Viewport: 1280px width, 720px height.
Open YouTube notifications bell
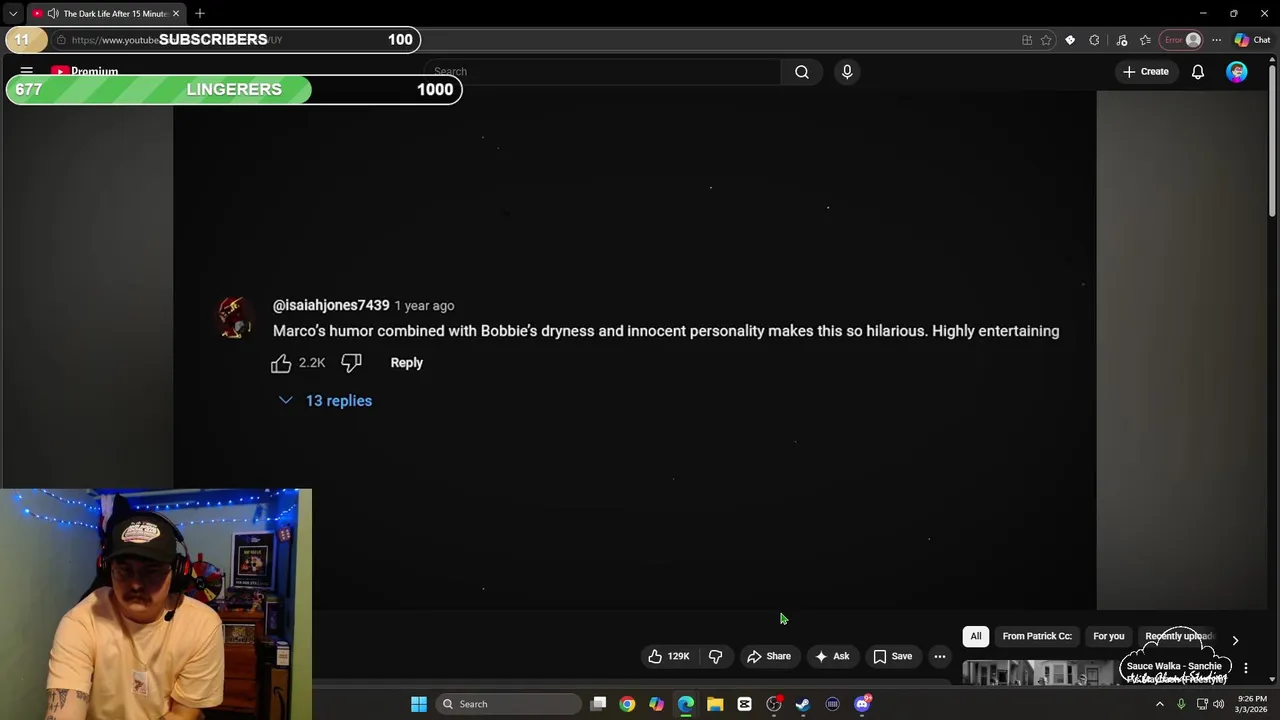tap(1198, 72)
